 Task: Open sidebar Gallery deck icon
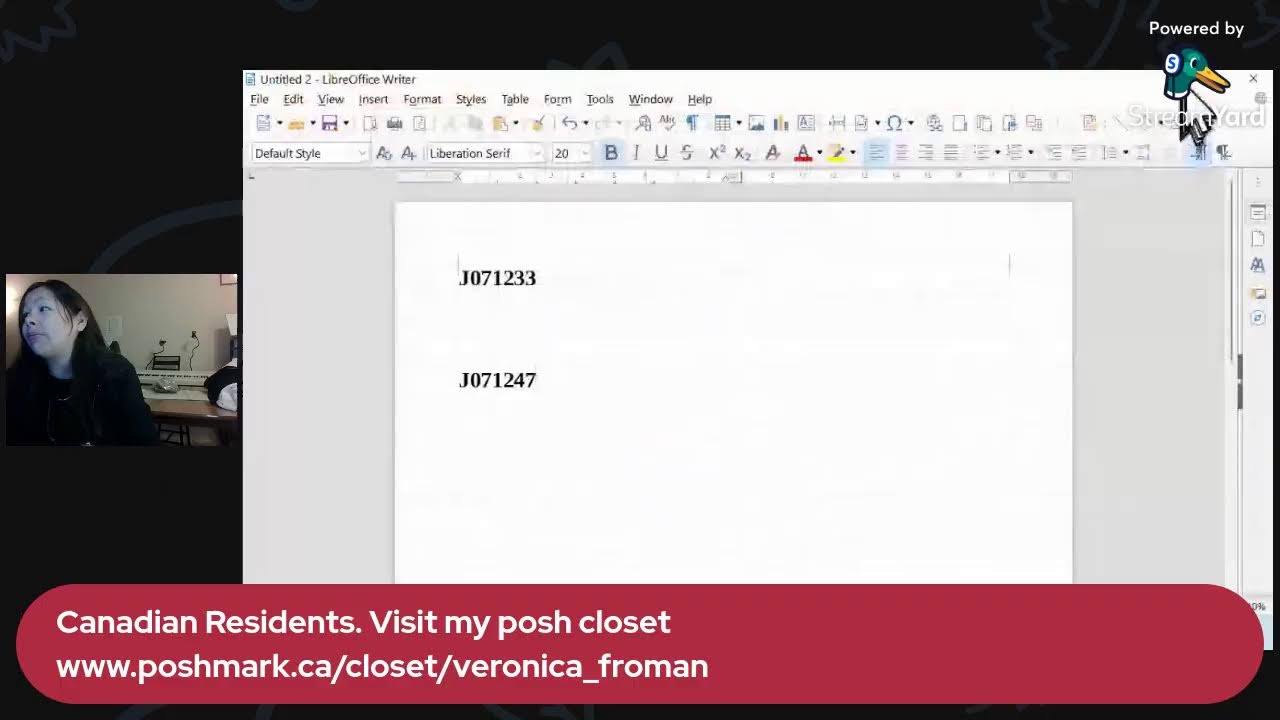1258,292
